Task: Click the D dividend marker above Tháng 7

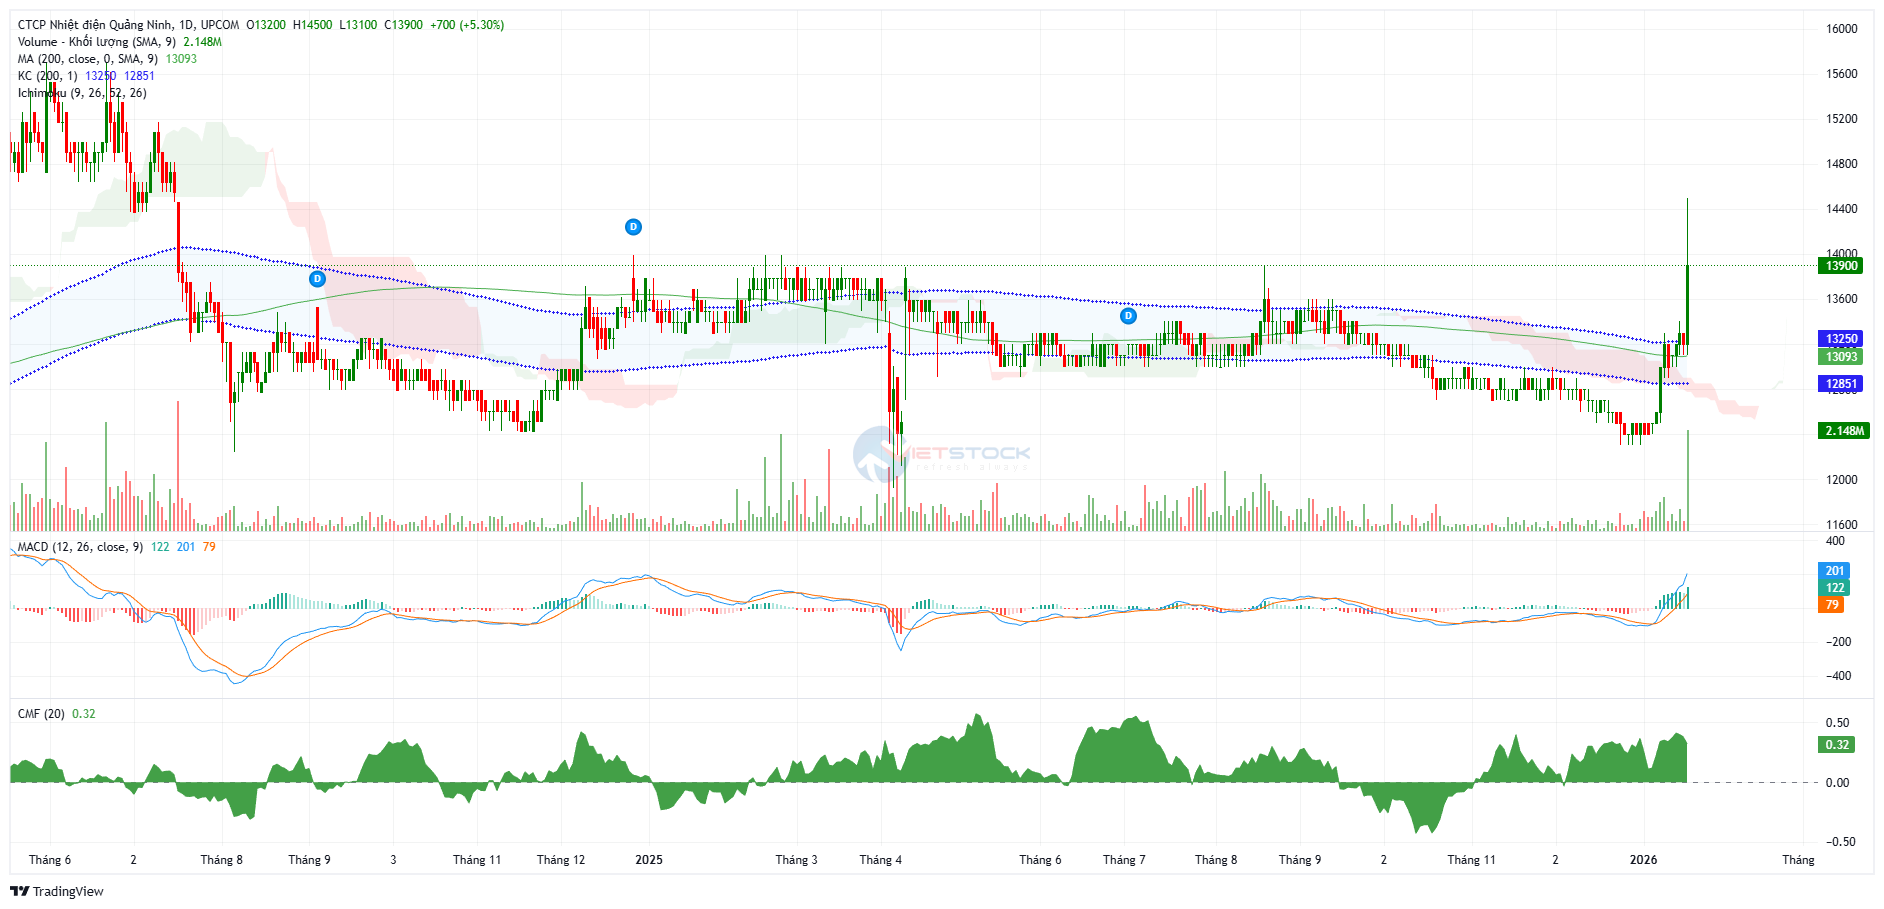Action: click(1128, 316)
